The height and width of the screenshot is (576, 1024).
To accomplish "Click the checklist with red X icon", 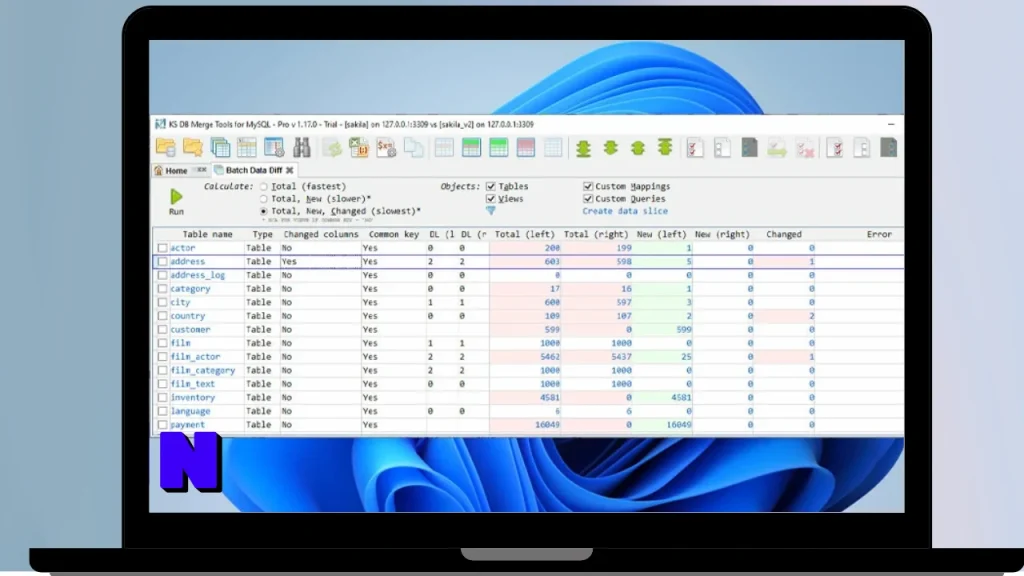I will pyautogui.click(x=805, y=148).
